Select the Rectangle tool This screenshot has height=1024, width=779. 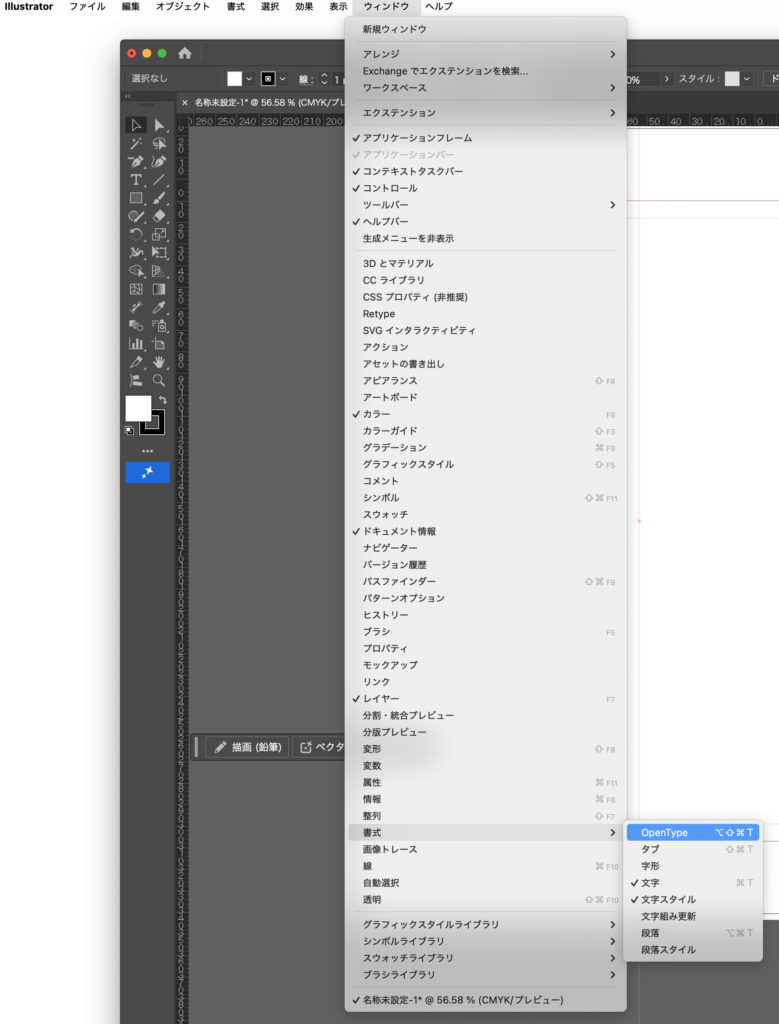coord(136,198)
